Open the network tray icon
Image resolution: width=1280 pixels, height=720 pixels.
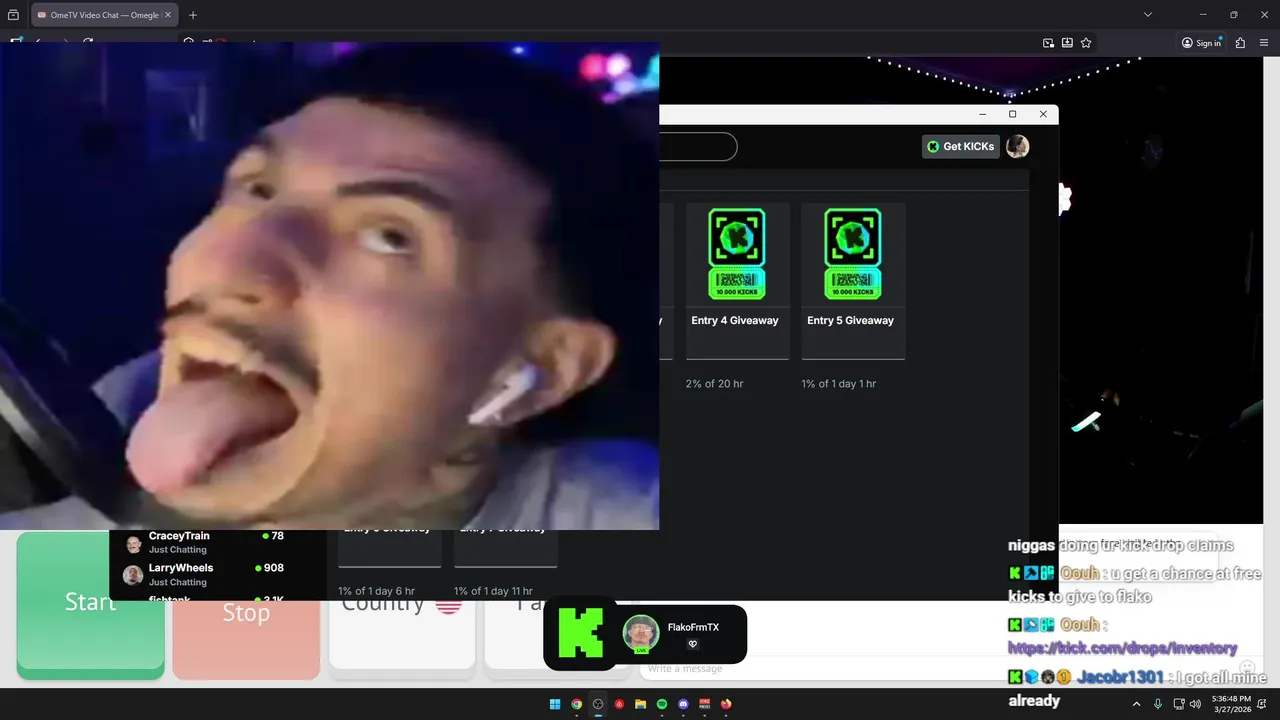click(1179, 704)
